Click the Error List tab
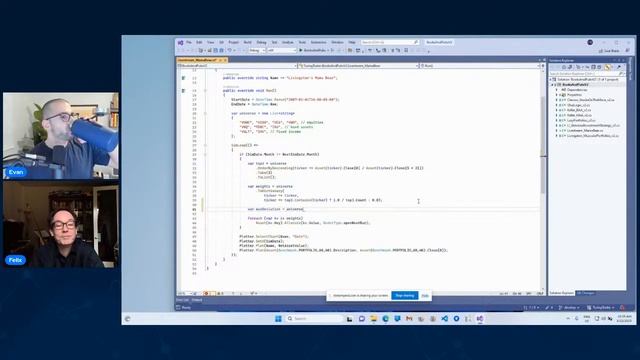The height and width of the screenshot is (360, 640). coord(182,300)
